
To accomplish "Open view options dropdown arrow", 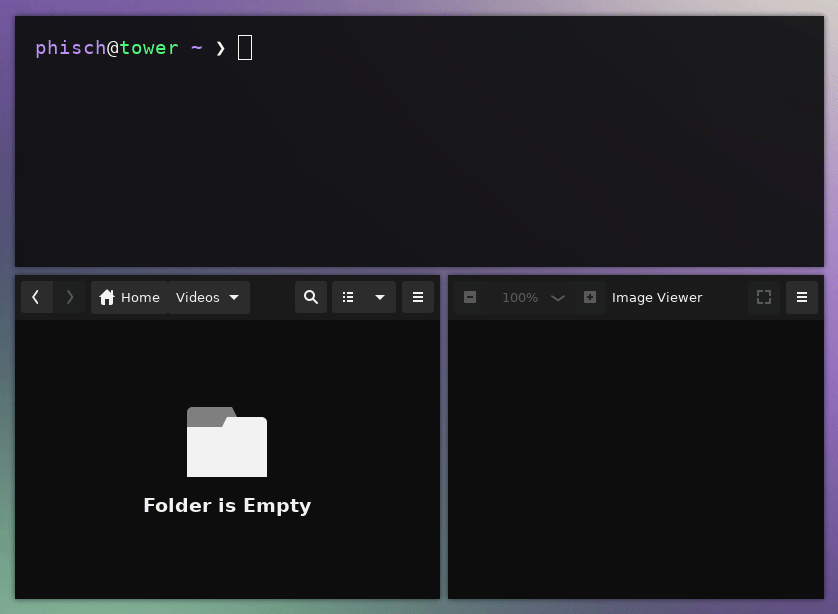I will pyautogui.click(x=380, y=297).
